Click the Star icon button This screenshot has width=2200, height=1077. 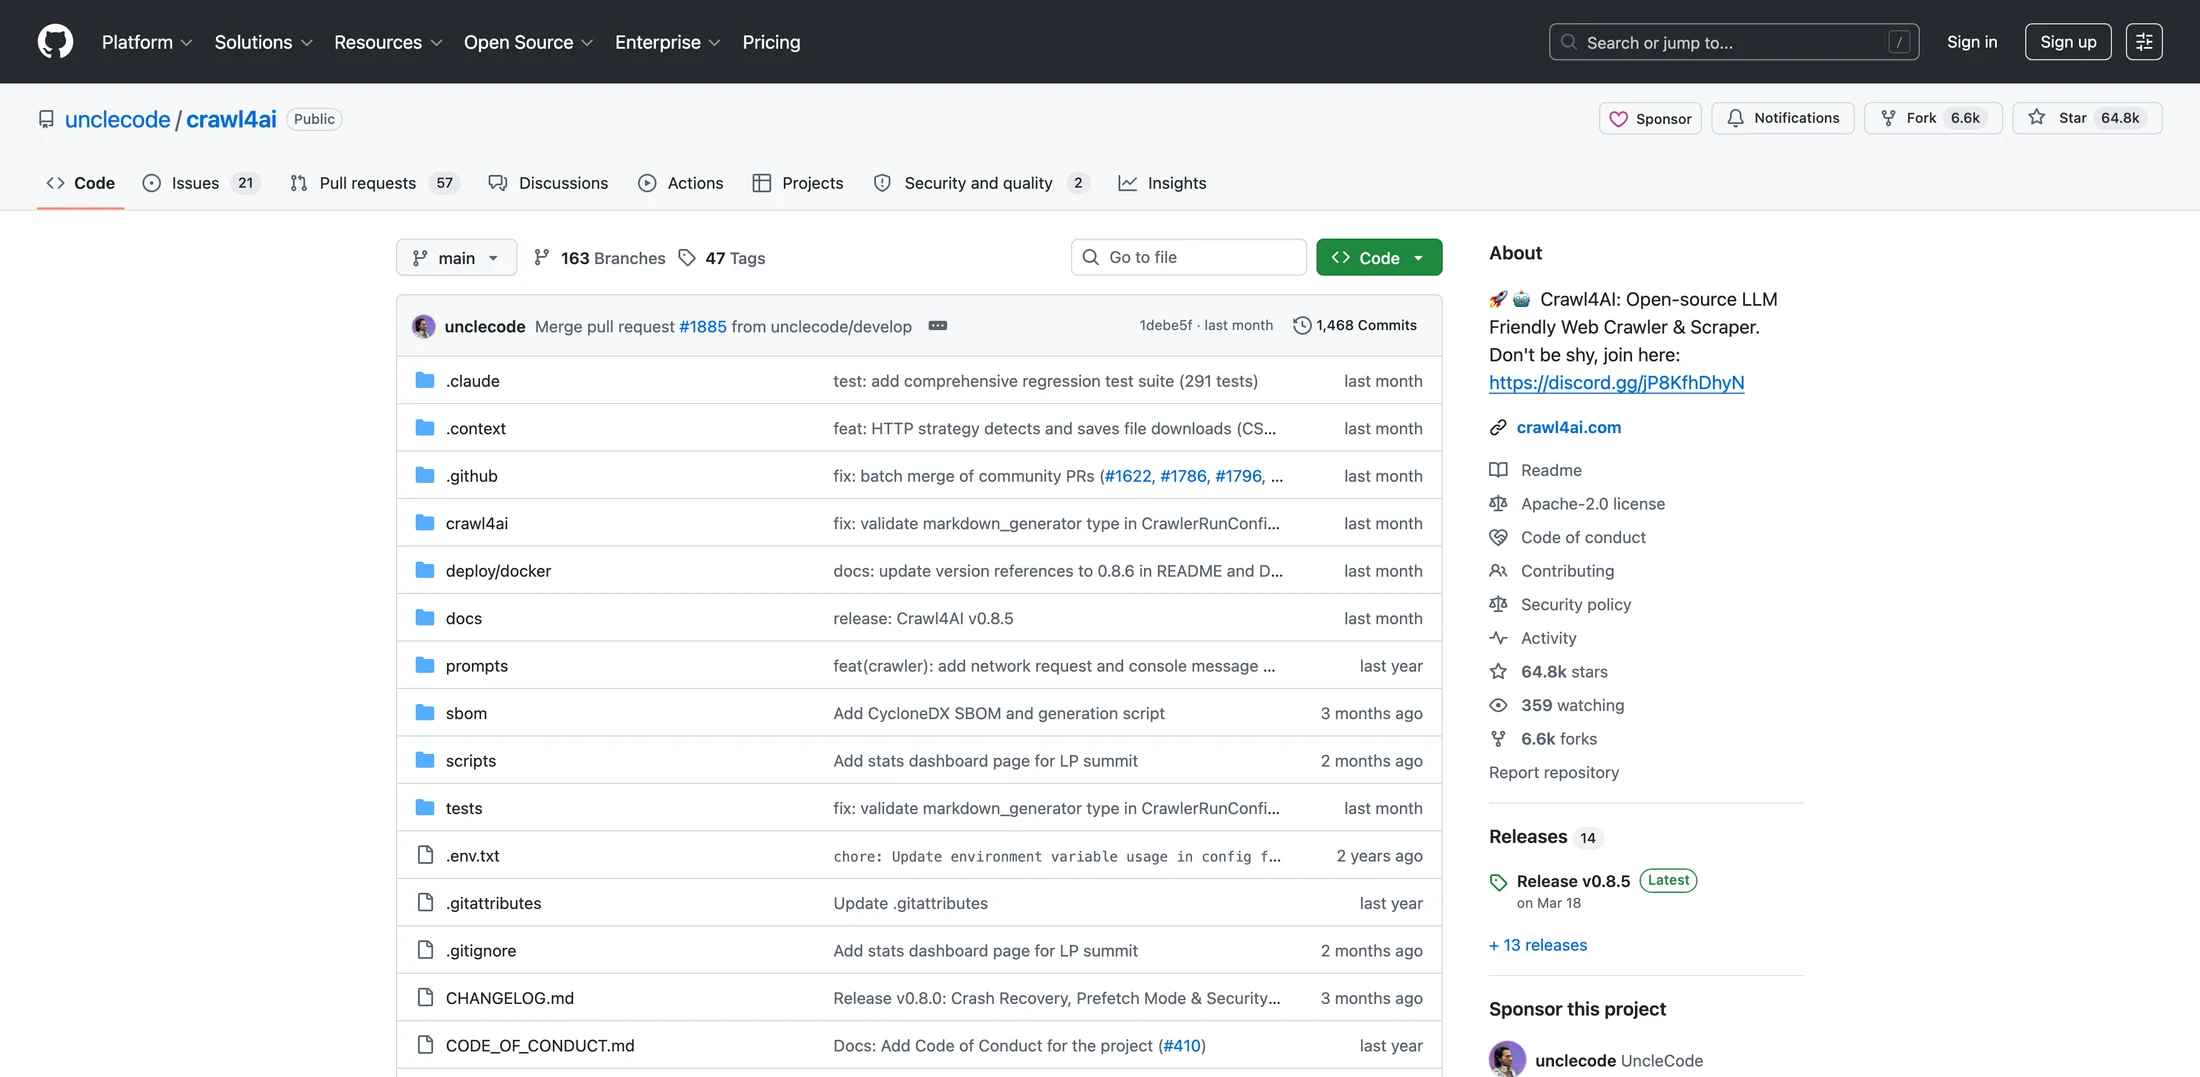2087,118
